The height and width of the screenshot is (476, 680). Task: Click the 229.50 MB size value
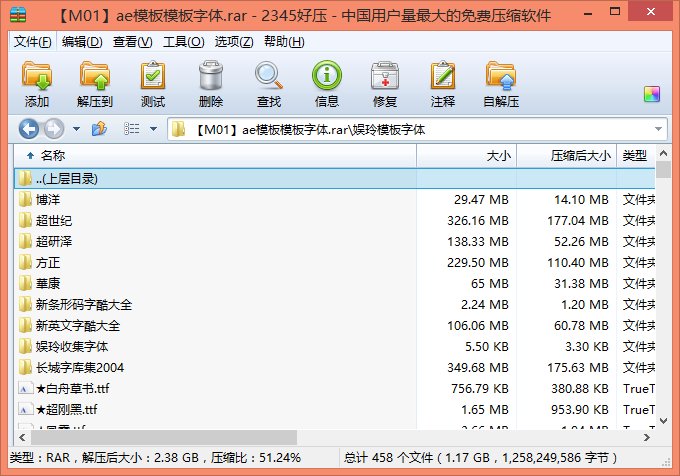477,262
